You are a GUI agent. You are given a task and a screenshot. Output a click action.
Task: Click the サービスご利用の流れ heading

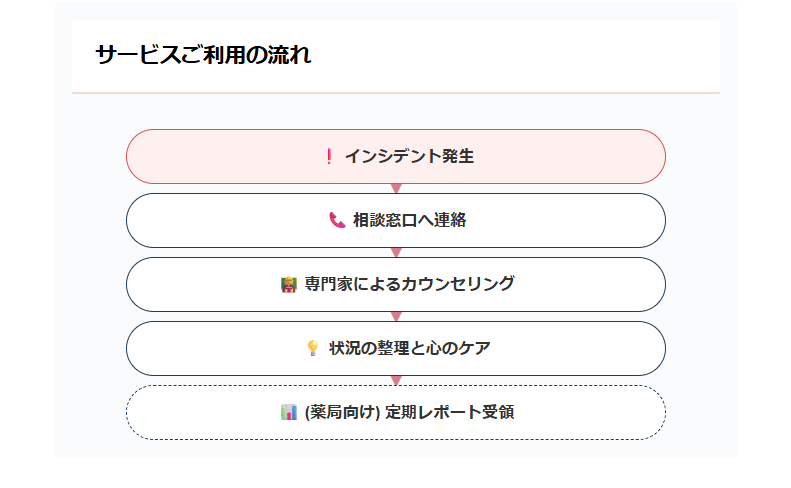click(203, 55)
